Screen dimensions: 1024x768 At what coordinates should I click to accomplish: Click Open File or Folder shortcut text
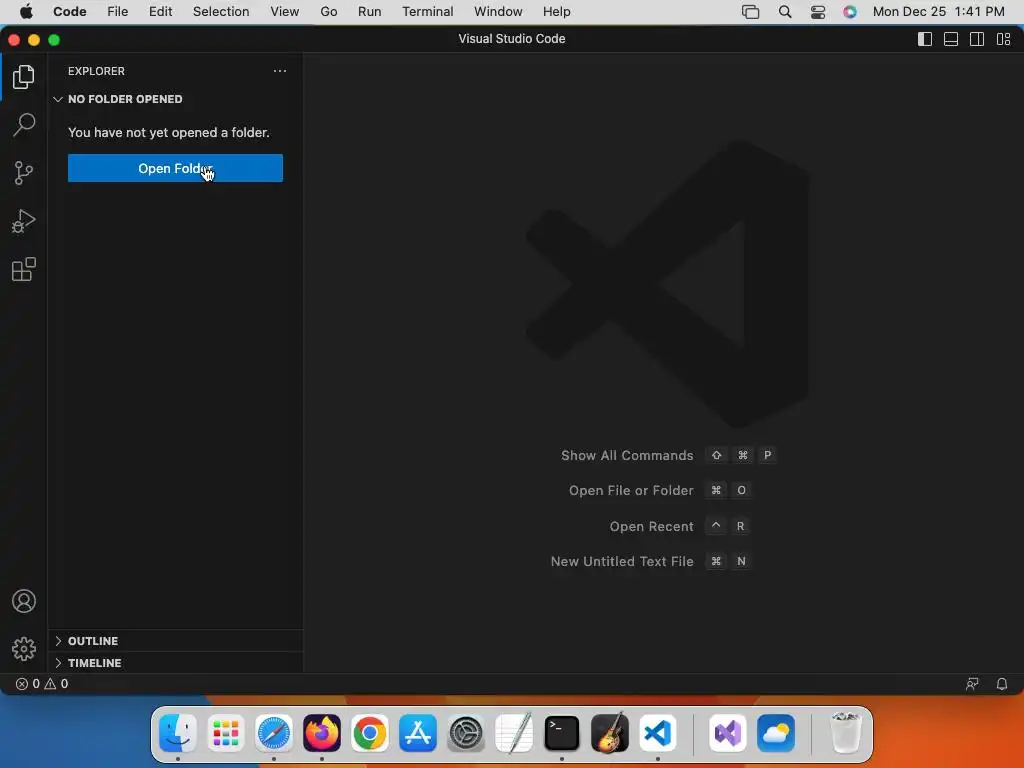(631, 490)
